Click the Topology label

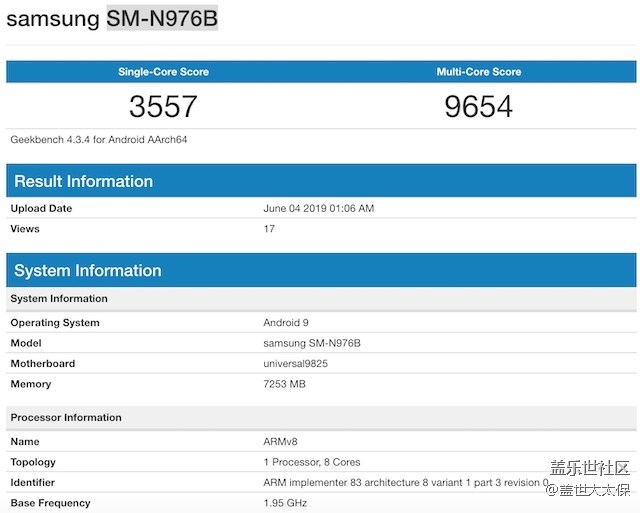[33, 462]
